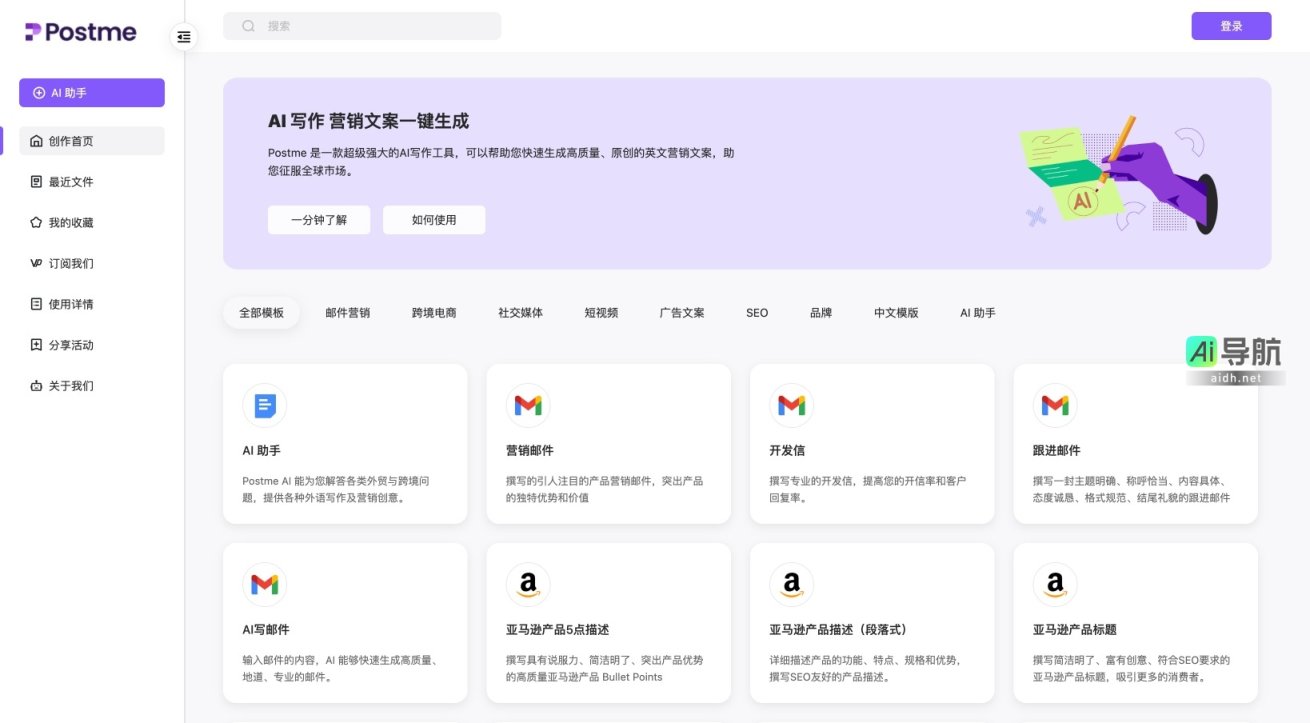Click the Postme logo
Screen dimensions: 1310x723
pyautogui.click(x=78, y=31)
